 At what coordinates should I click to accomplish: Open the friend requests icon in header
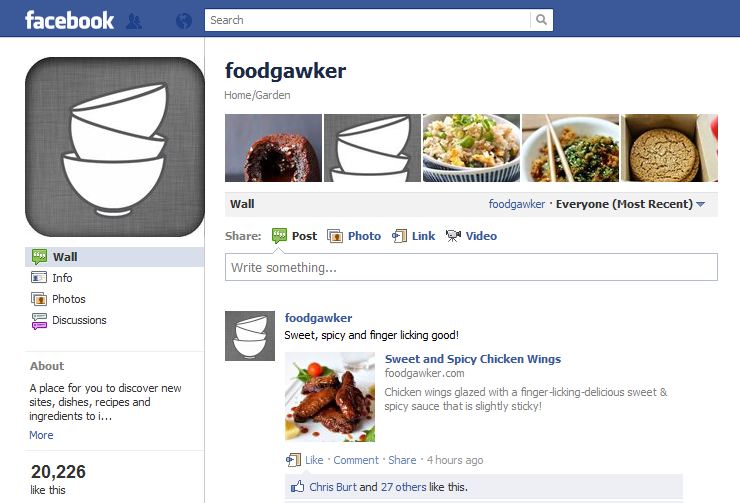[134, 21]
